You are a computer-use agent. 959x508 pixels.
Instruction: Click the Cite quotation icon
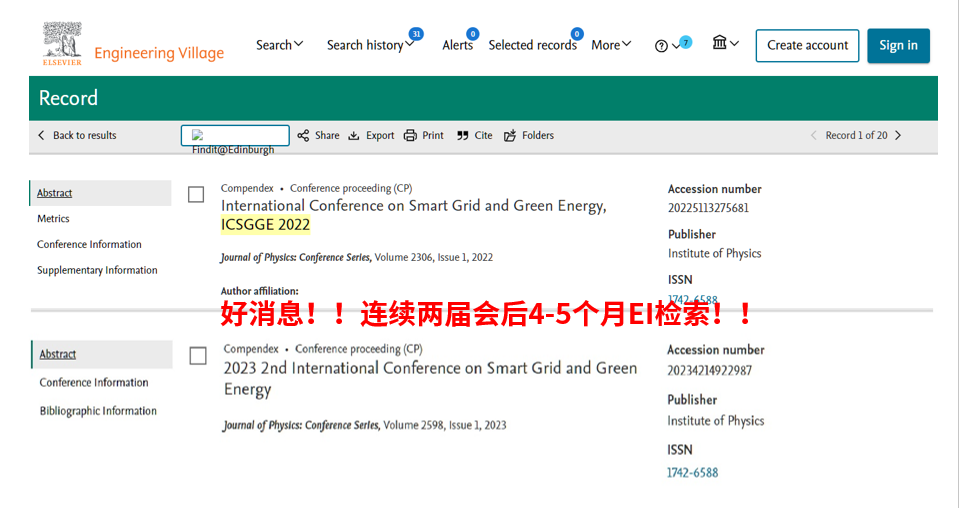click(463, 136)
